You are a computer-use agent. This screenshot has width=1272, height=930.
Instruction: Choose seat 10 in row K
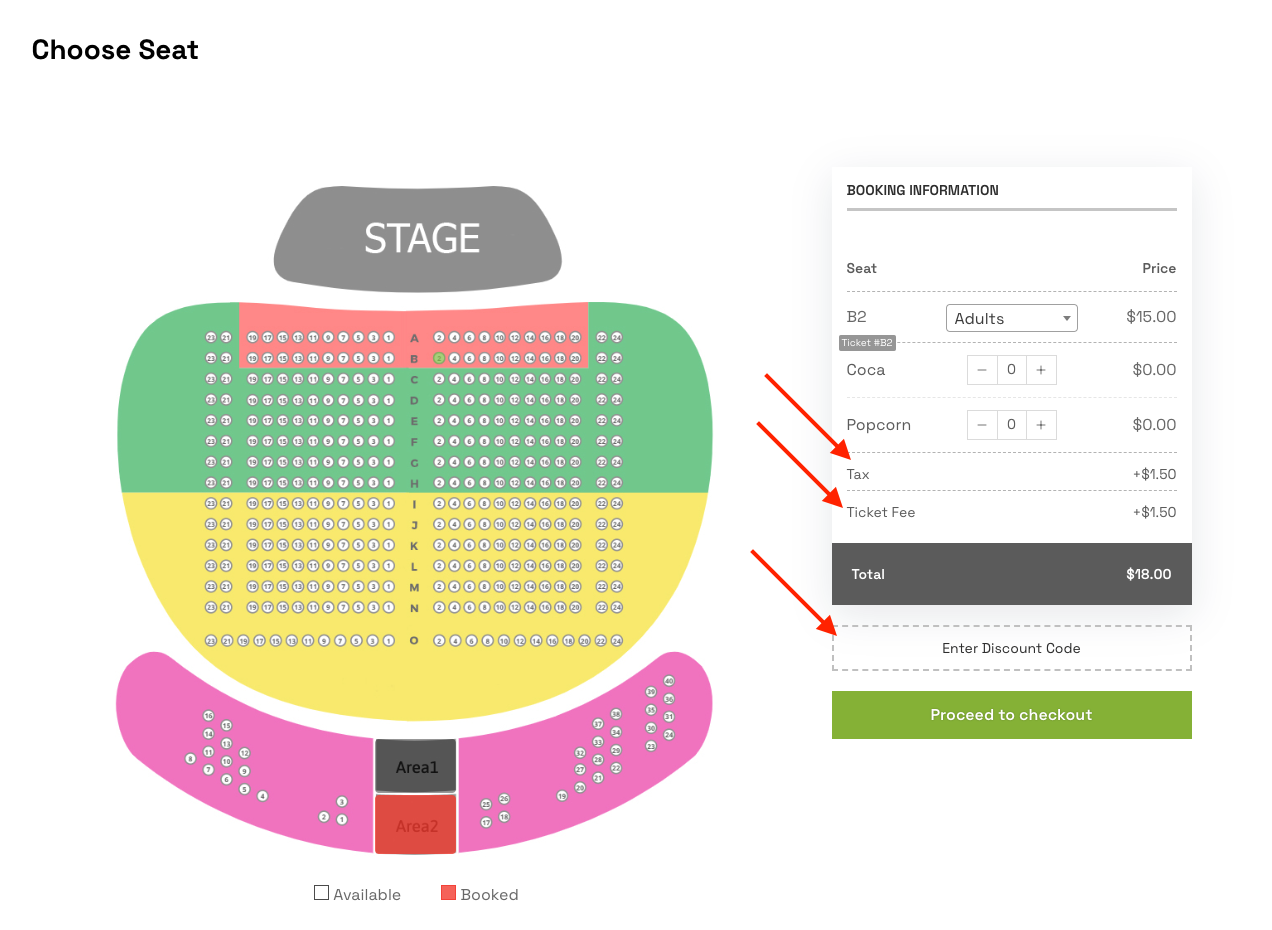(500, 545)
